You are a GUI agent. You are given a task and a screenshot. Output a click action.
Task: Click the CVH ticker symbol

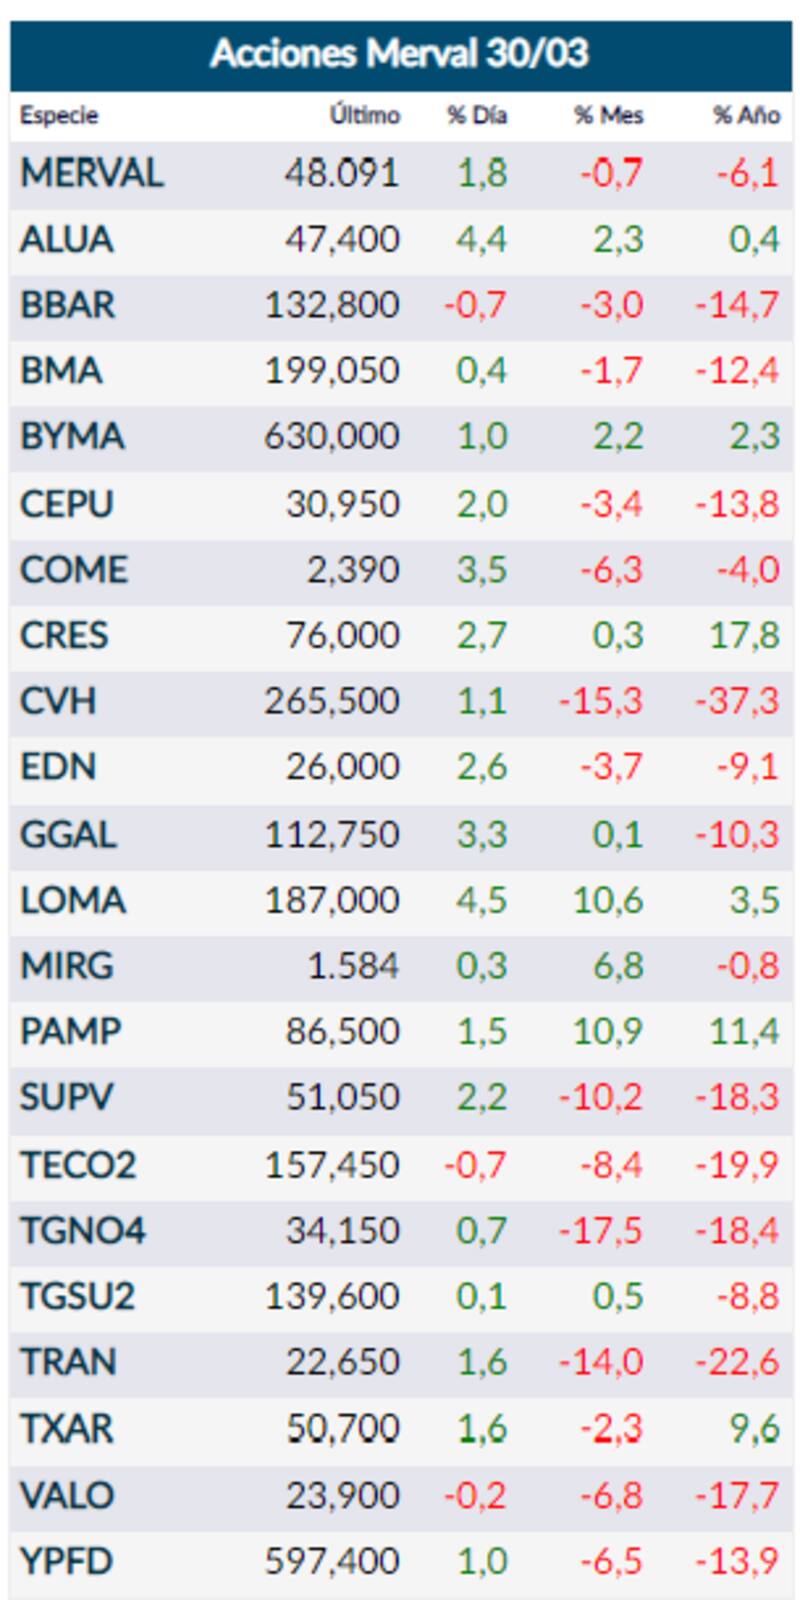click(x=58, y=701)
